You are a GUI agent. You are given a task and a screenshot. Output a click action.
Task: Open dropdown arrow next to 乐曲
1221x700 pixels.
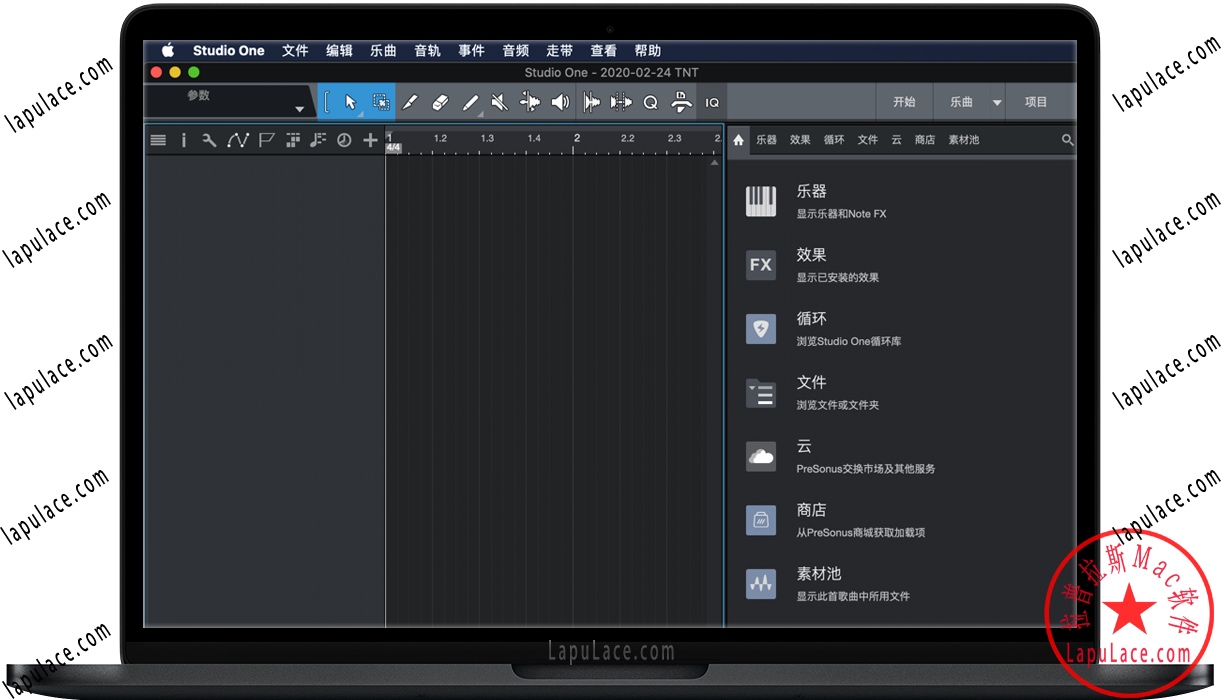997,102
